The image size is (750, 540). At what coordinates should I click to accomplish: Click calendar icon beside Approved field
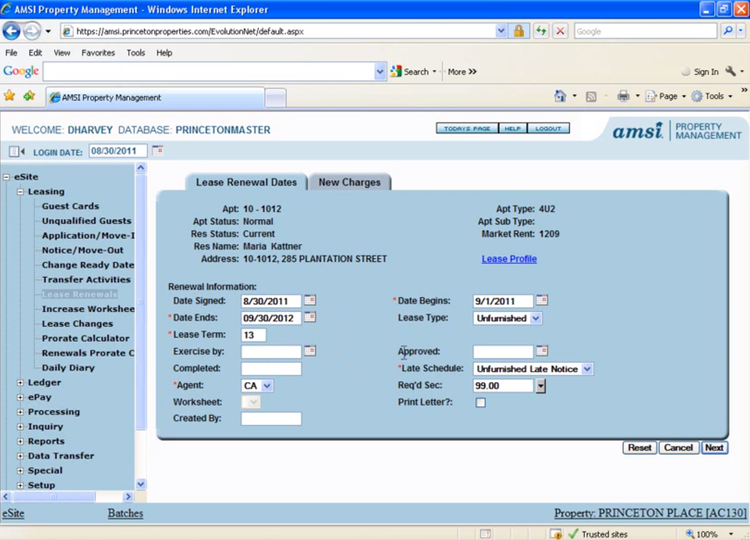(x=541, y=351)
